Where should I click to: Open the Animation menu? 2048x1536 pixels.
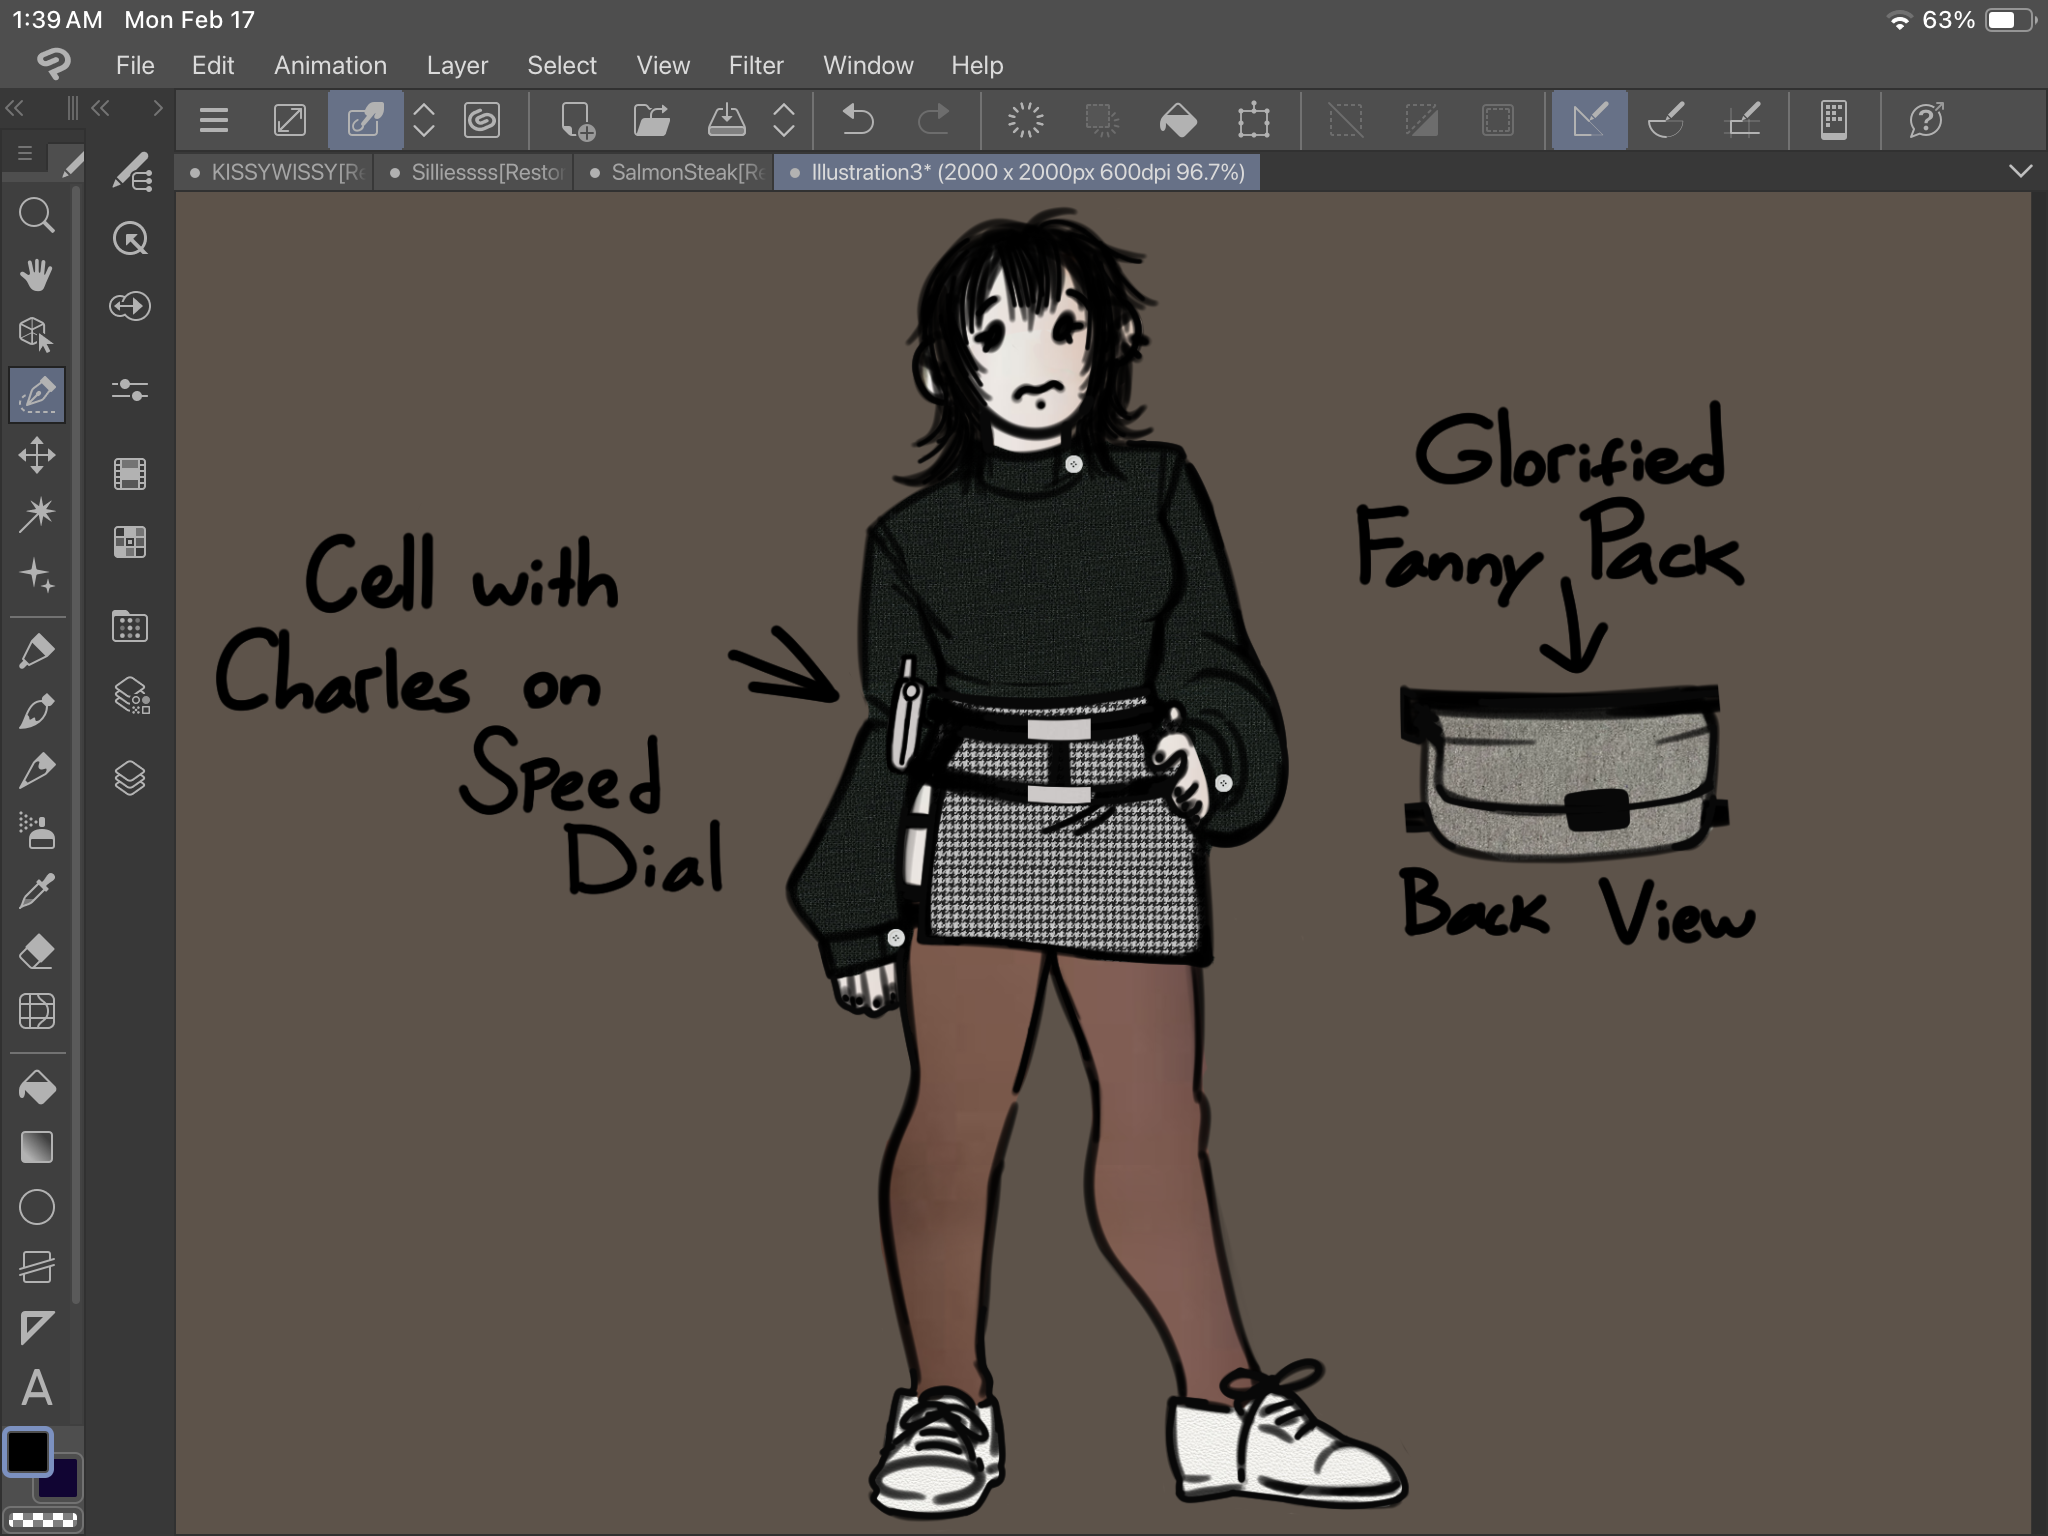[x=330, y=66]
